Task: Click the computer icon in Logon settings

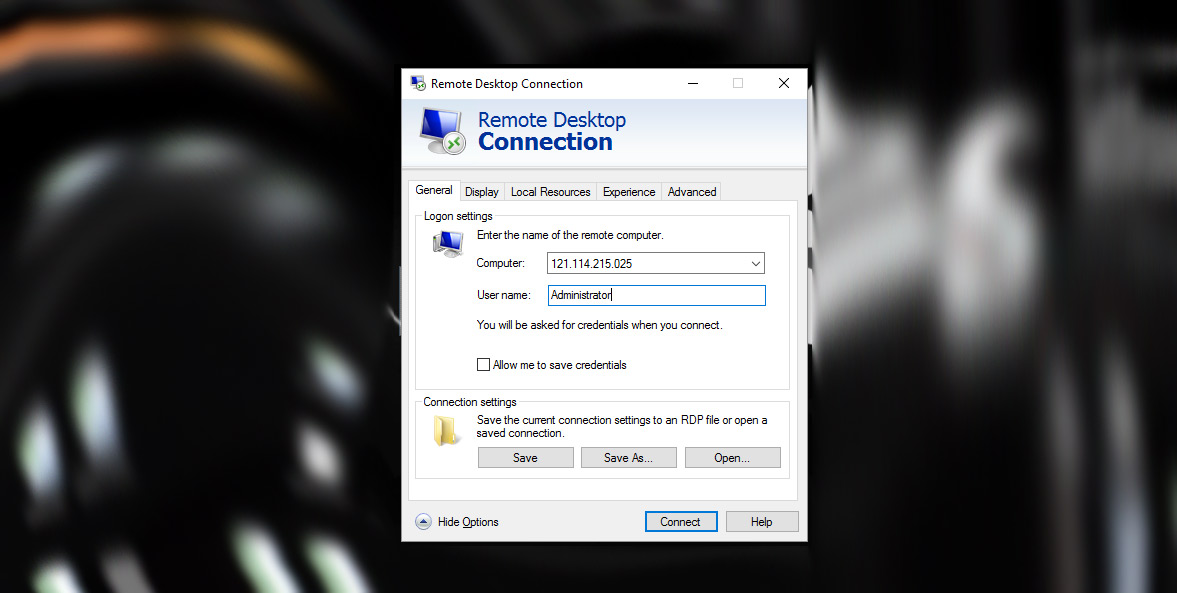Action: click(448, 244)
